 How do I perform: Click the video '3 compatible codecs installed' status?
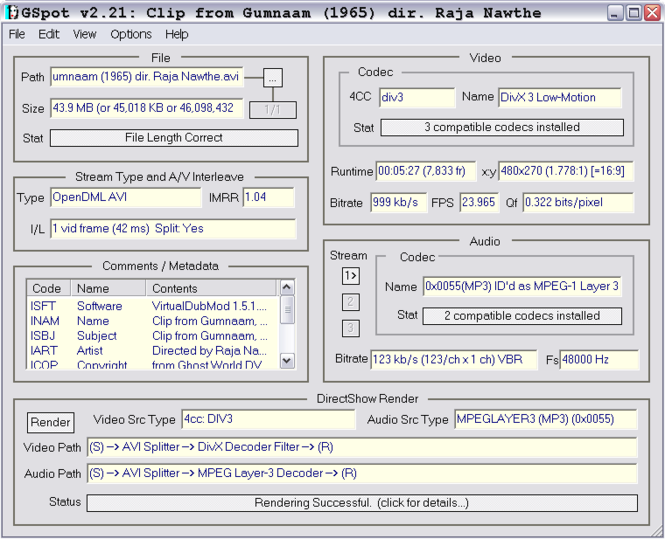[x=501, y=127]
